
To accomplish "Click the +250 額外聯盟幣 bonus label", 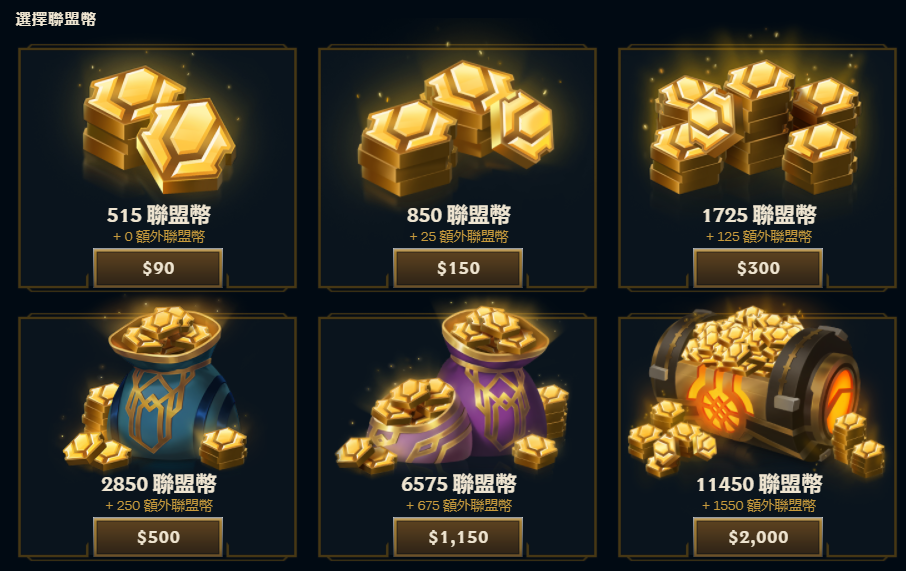I will pos(159,506).
